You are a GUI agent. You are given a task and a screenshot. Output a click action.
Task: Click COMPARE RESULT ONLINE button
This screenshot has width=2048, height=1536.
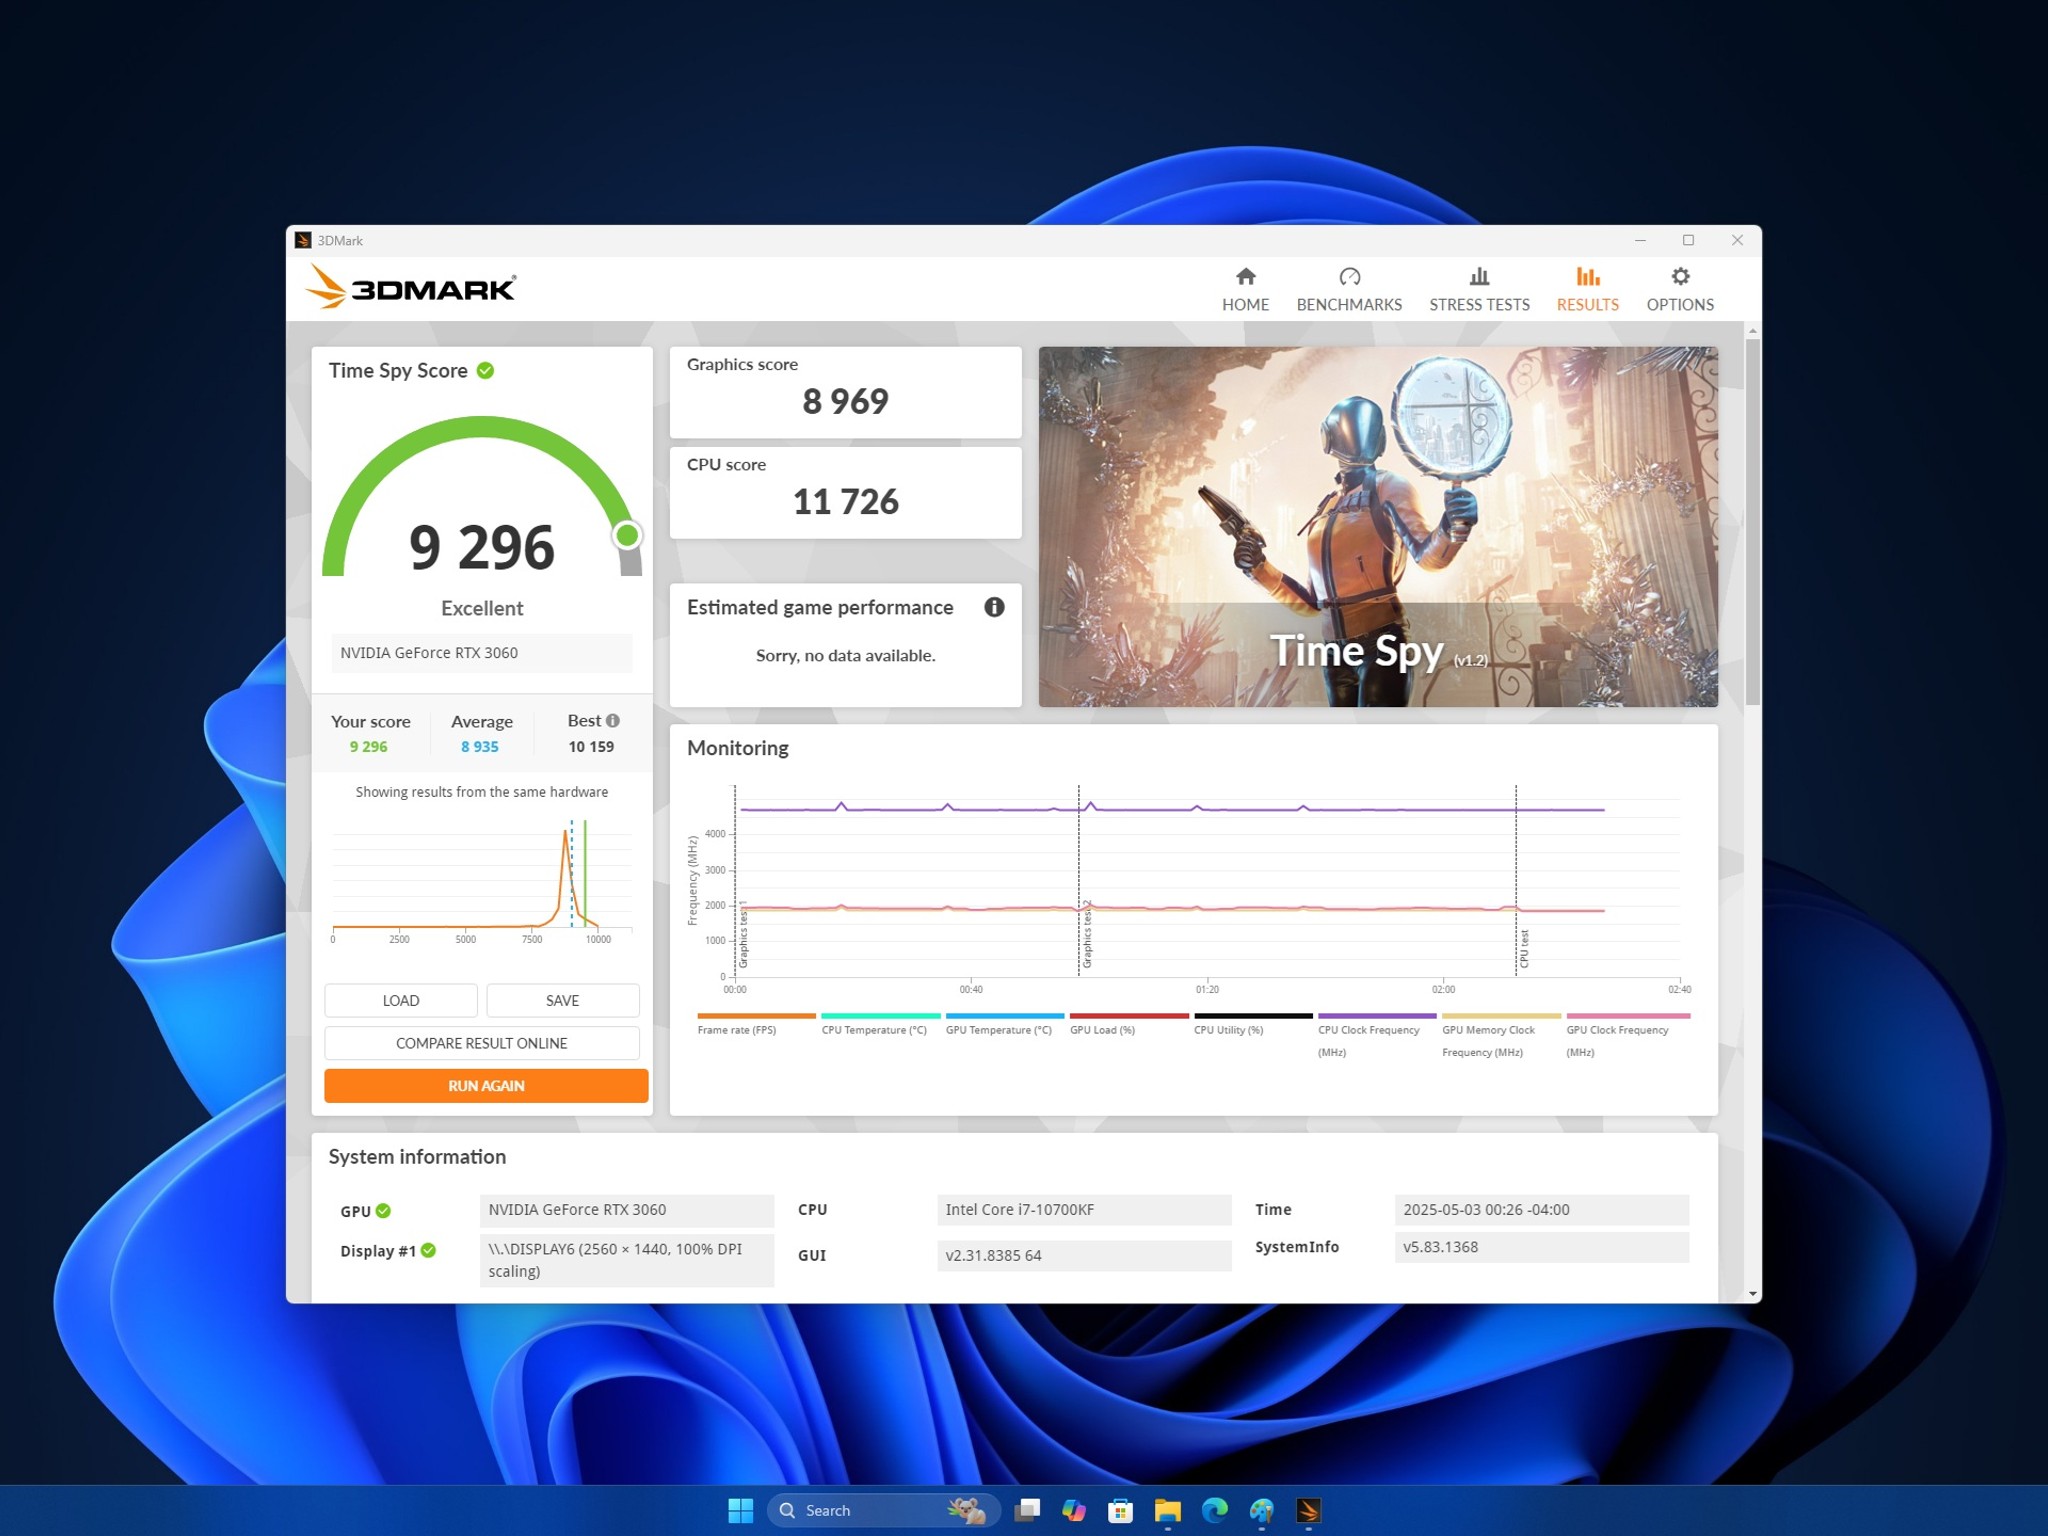point(482,1043)
